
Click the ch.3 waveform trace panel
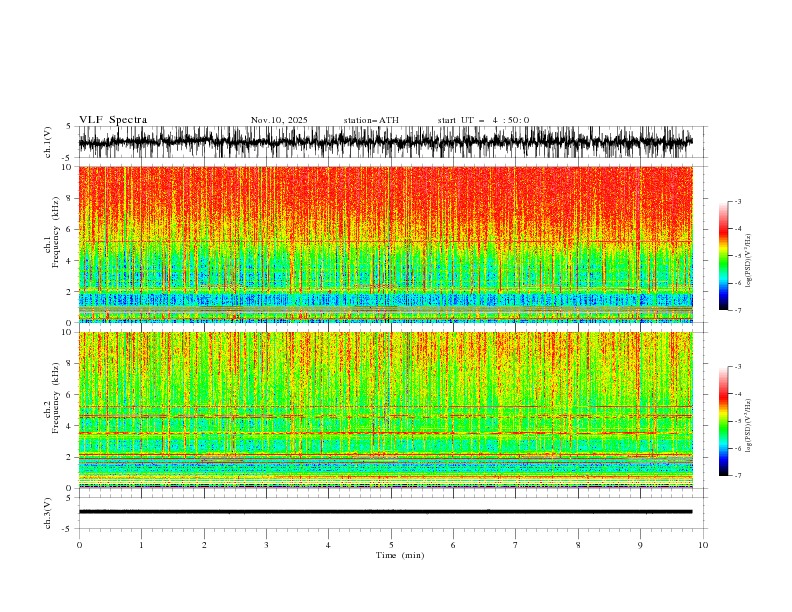[393, 513]
